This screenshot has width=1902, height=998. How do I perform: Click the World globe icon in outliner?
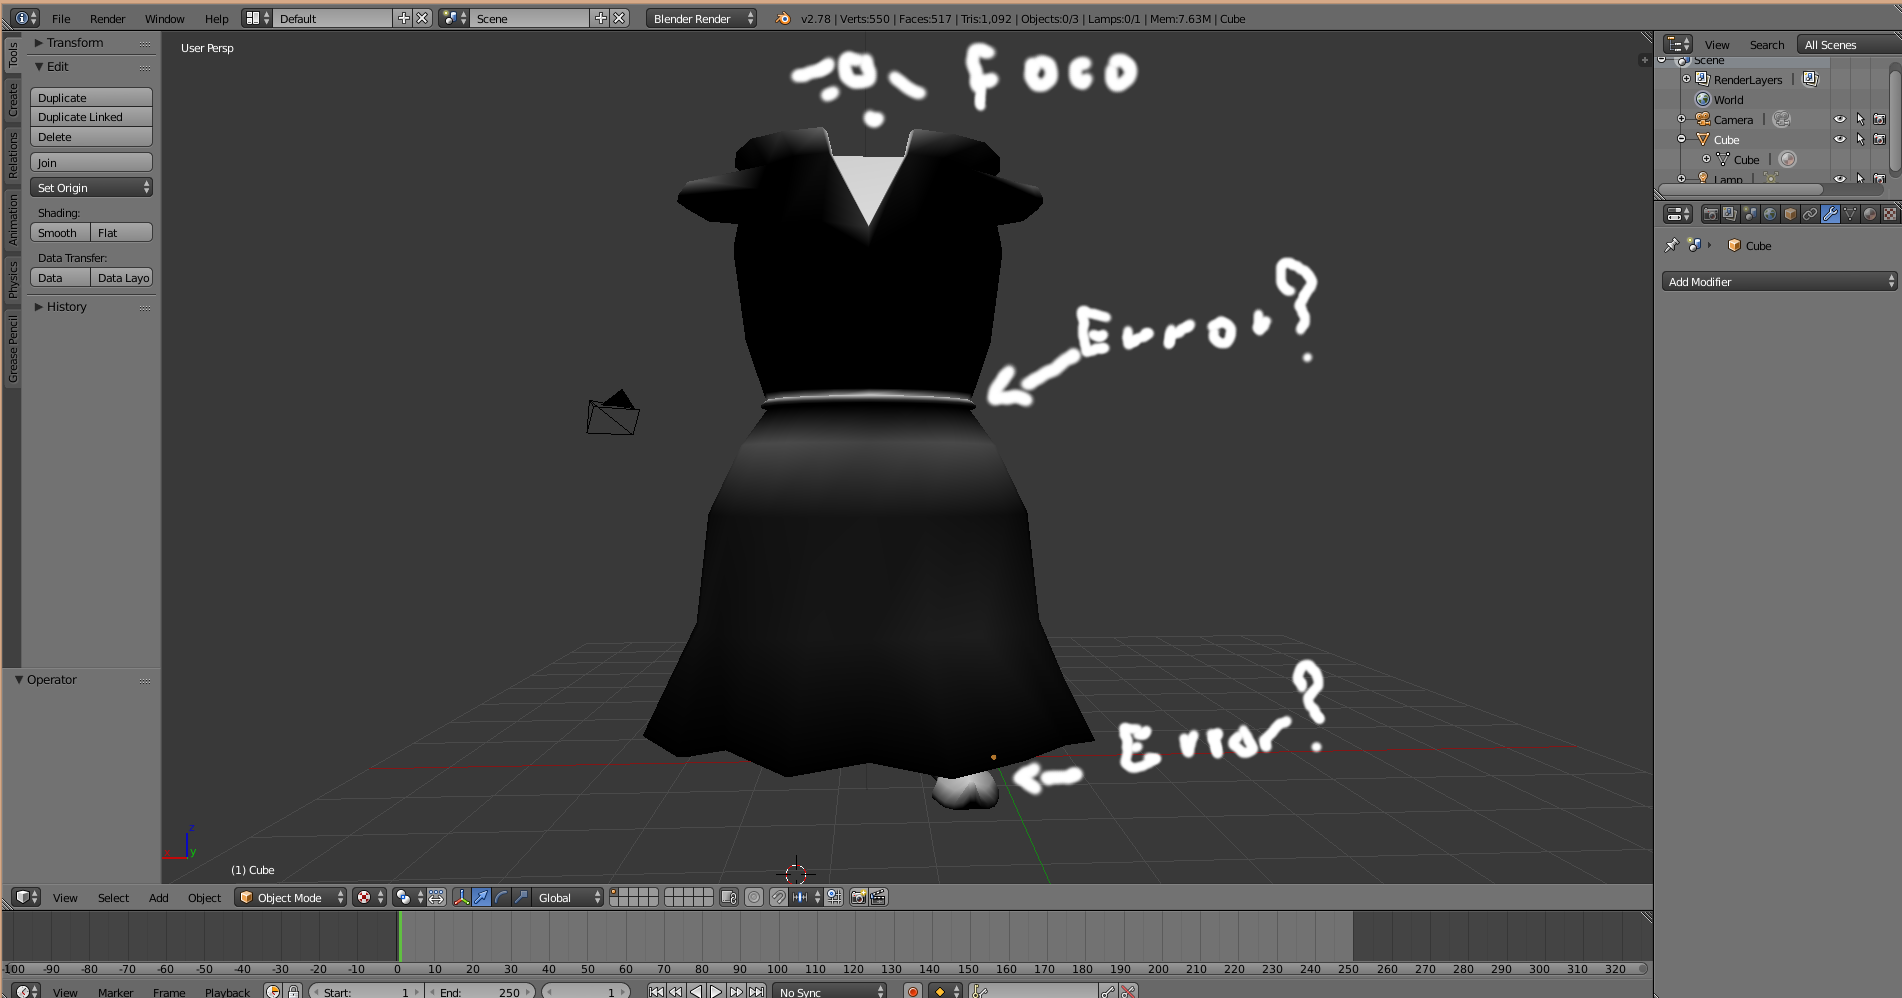click(1703, 99)
